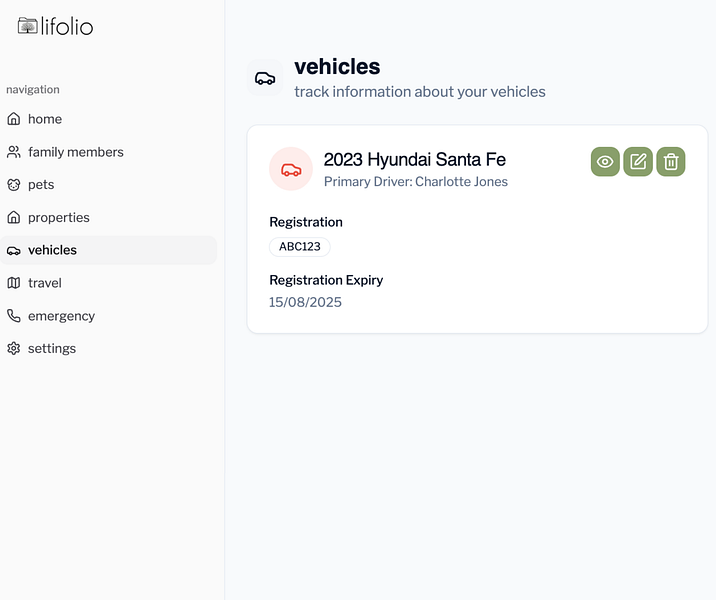Click the lifolio logo icon
716x600 pixels.
(x=28, y=26)
